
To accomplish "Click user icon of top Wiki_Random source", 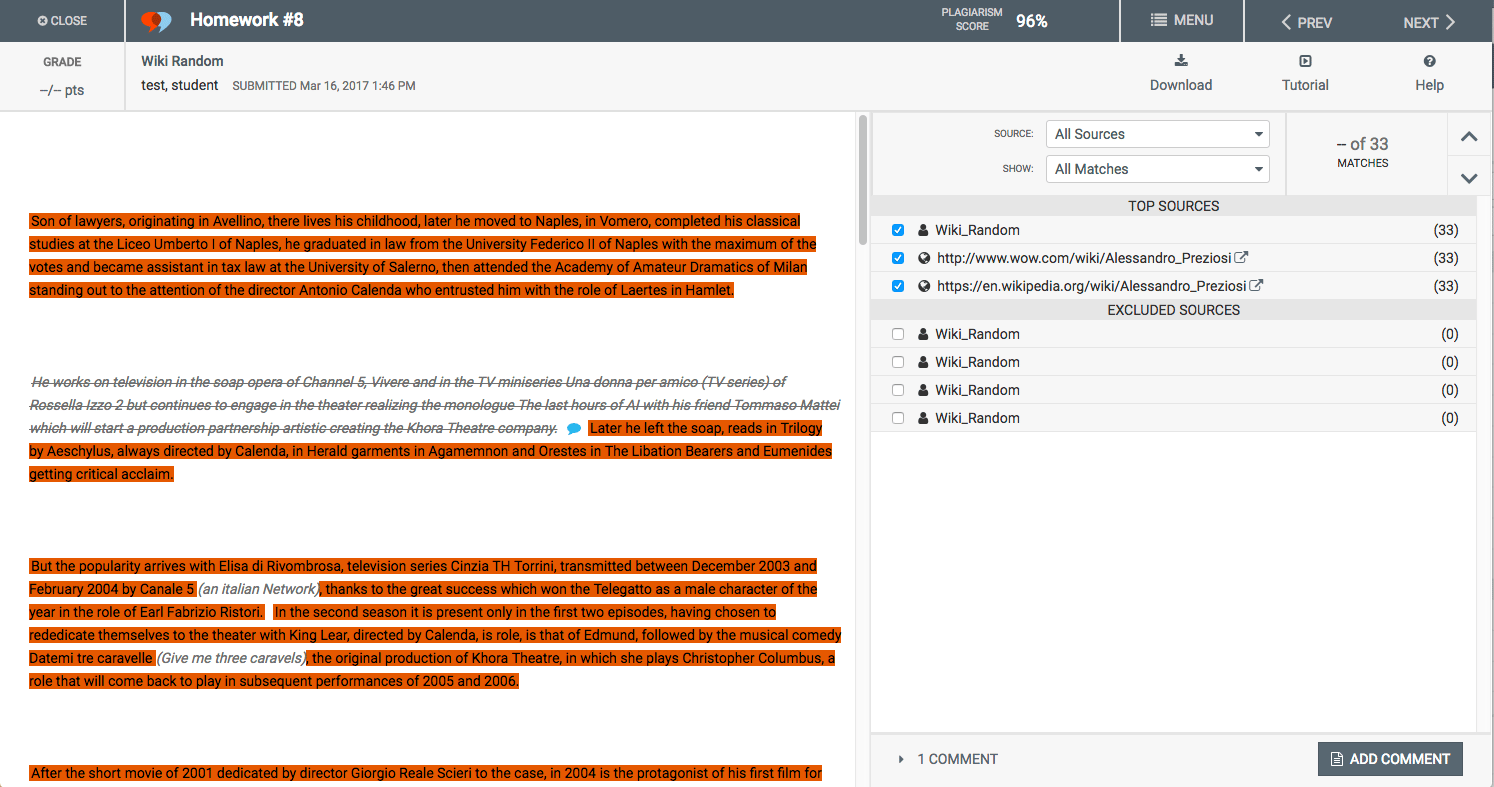I will click(924, 230).
